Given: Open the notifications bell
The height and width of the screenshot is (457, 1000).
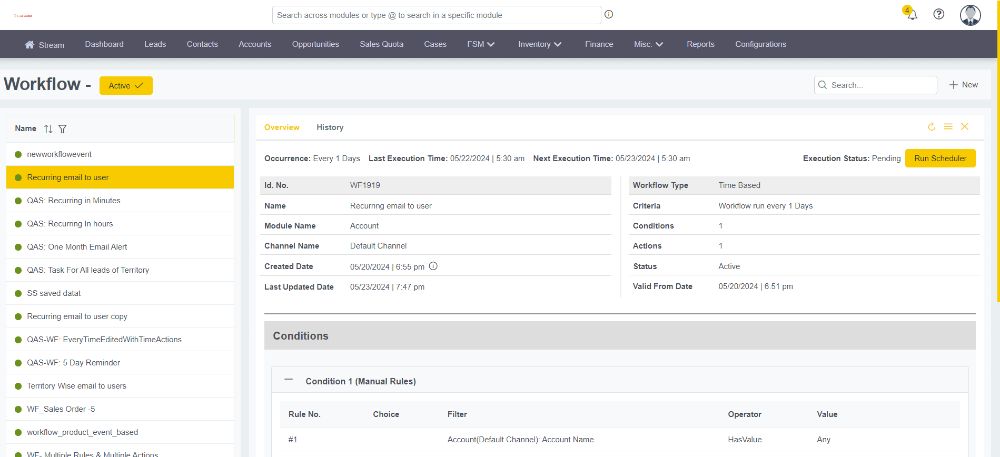Looking at the screenshot, I should pyautogui.click(x=911, y=15).
